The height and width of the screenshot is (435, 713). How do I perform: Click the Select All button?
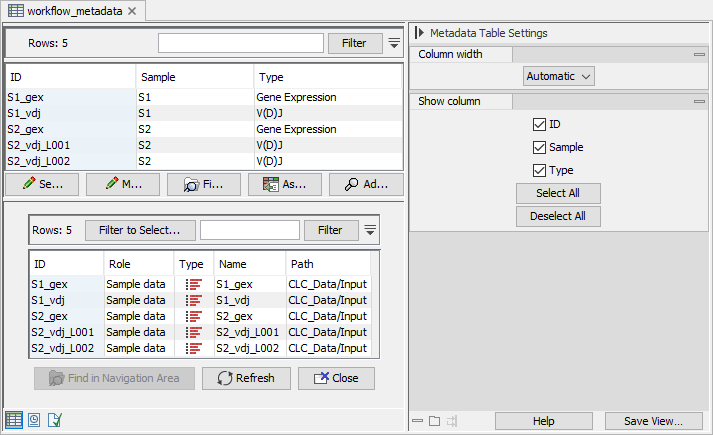[x=558, y=193]
